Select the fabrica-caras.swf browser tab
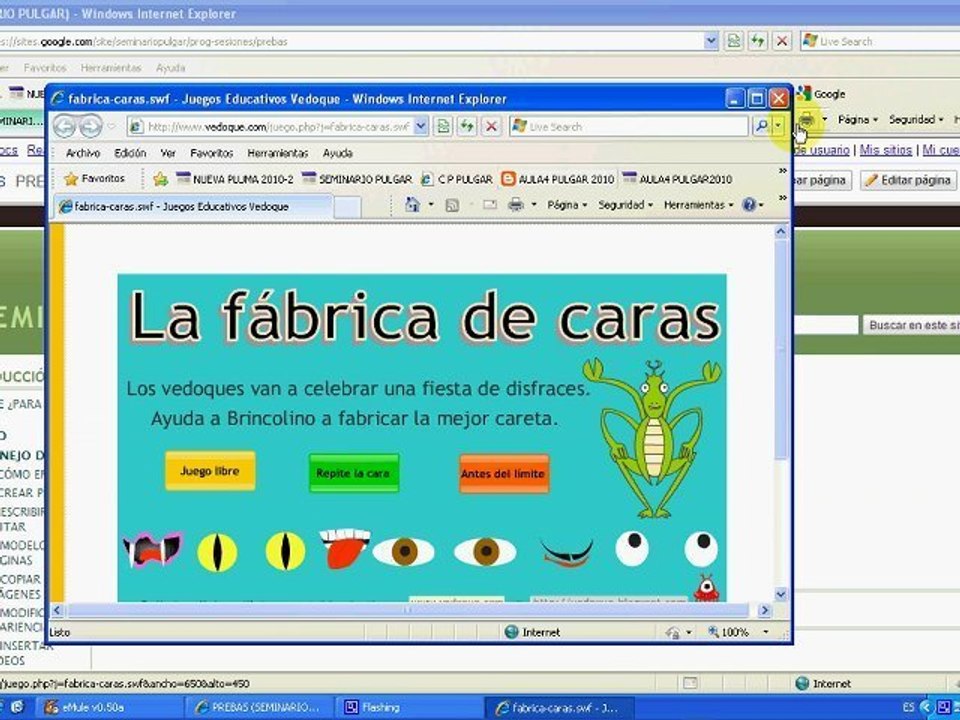Viewport: 960px width, 720px height. 193,206
